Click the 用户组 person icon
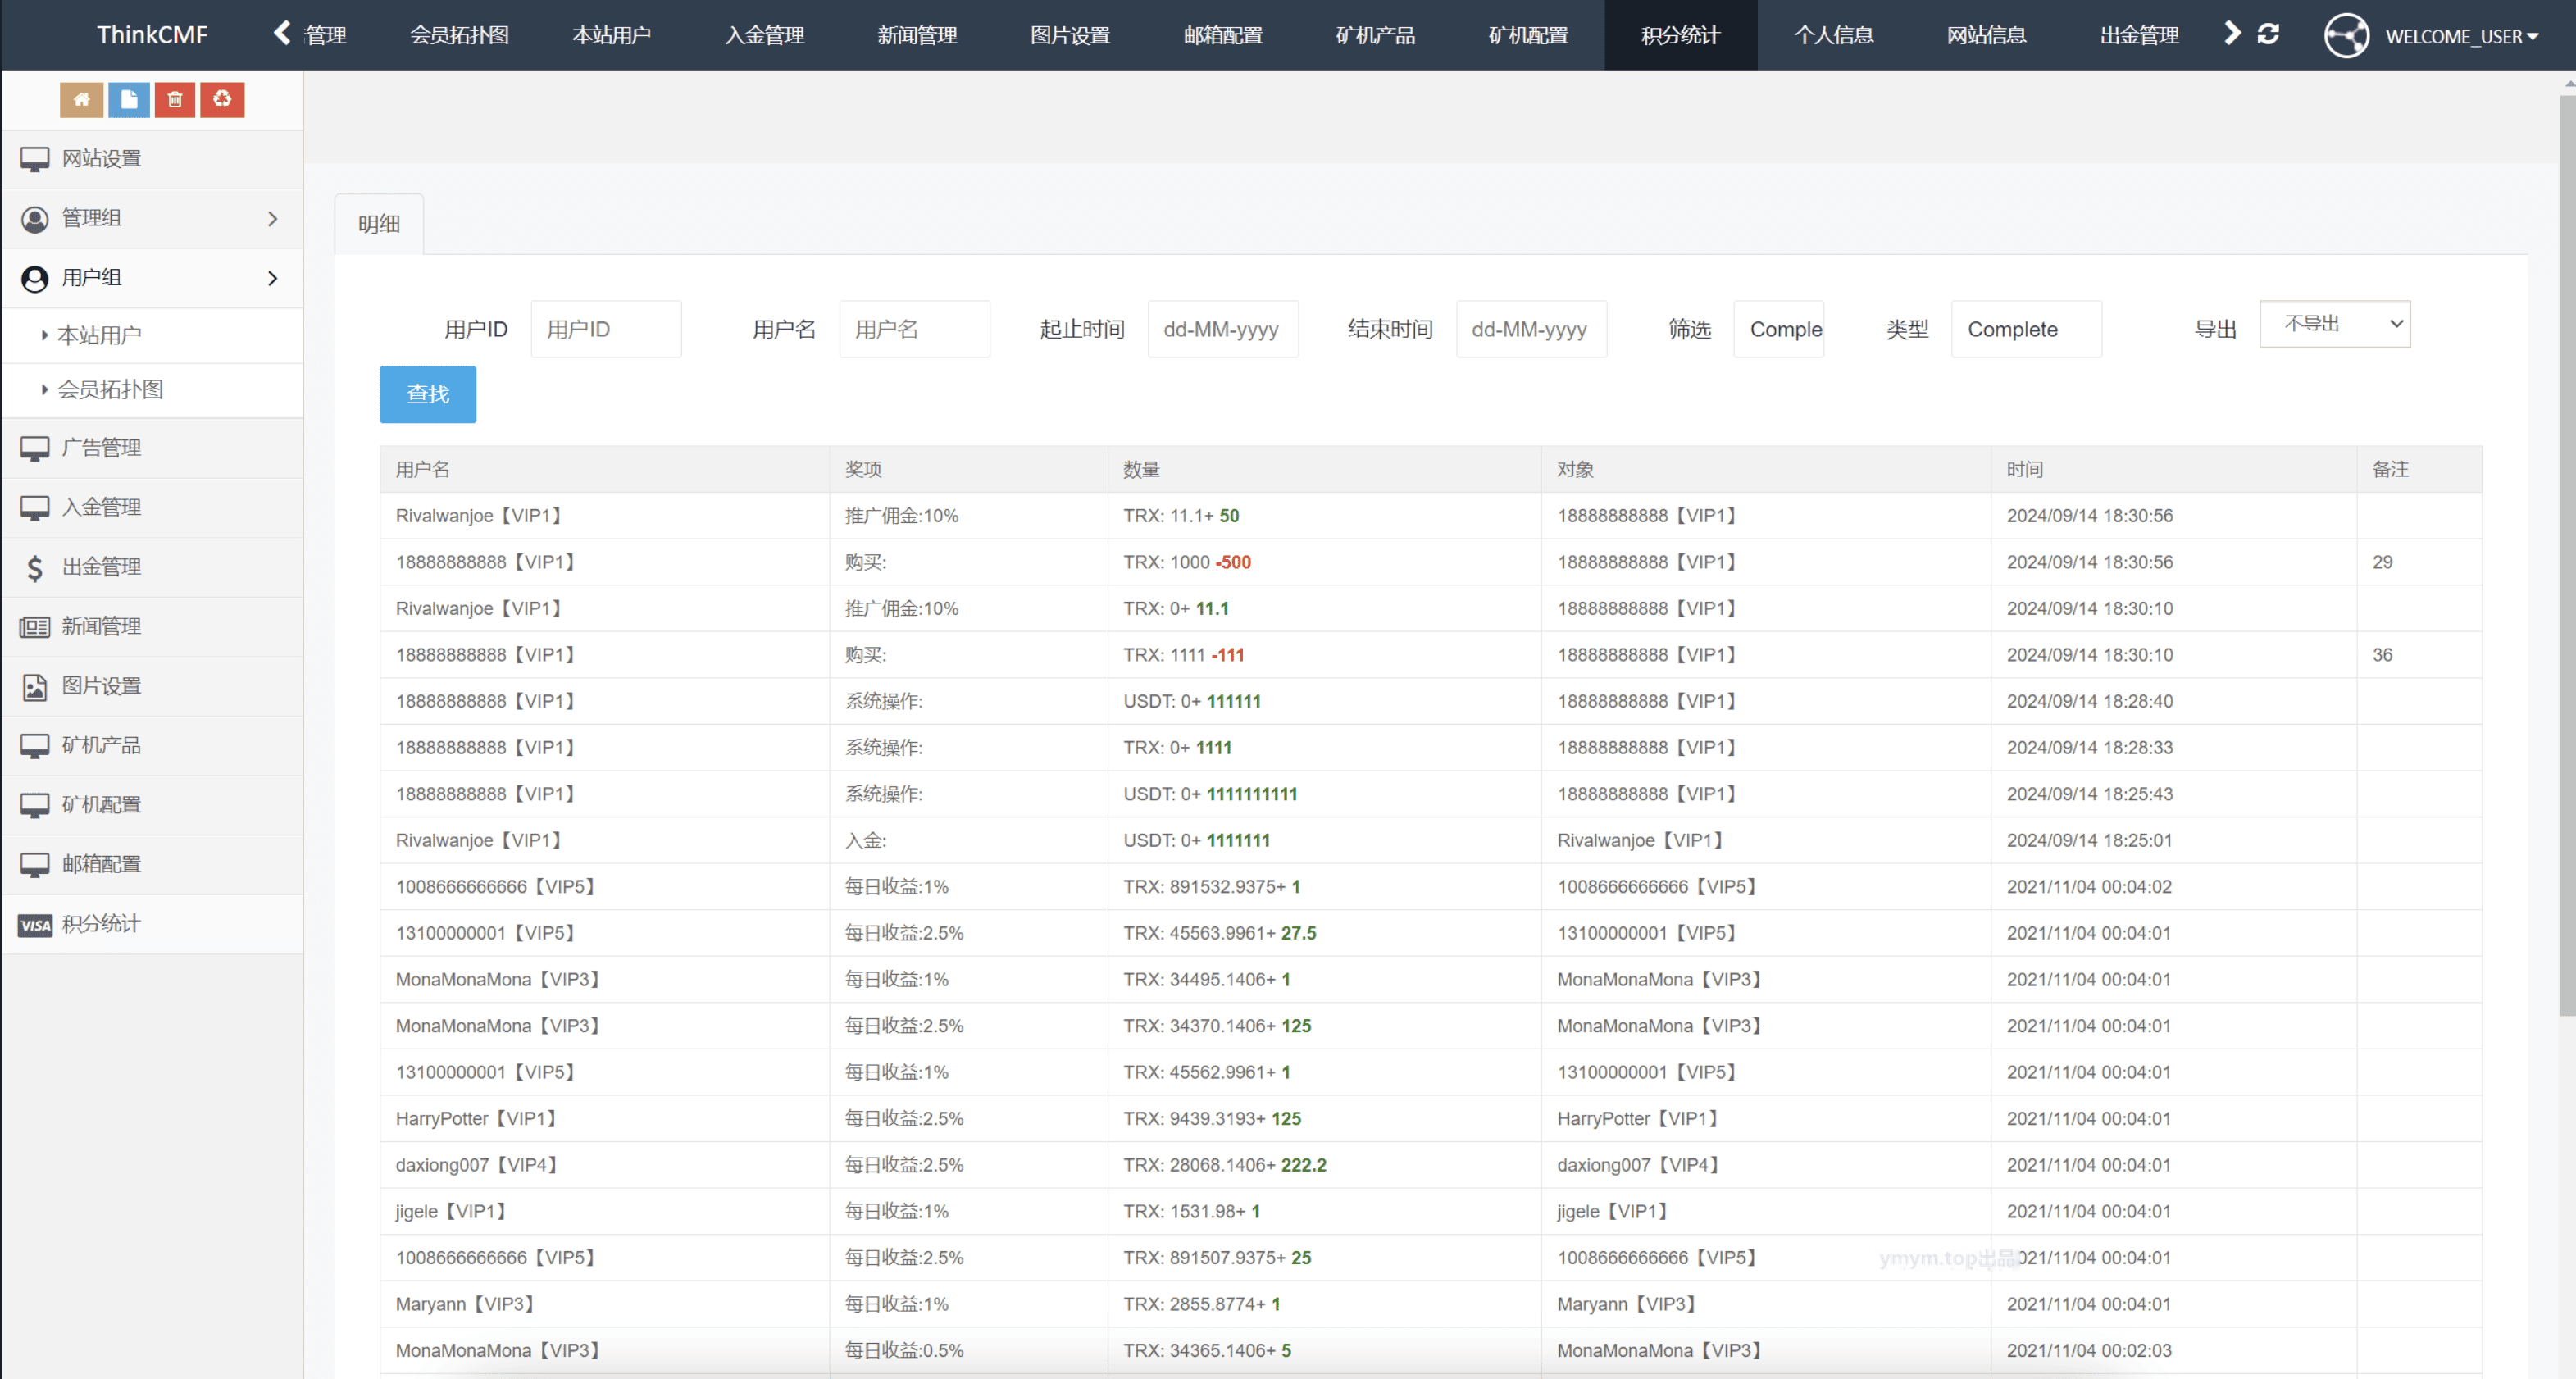The image size is (2576, 1379). pos(35,279)
